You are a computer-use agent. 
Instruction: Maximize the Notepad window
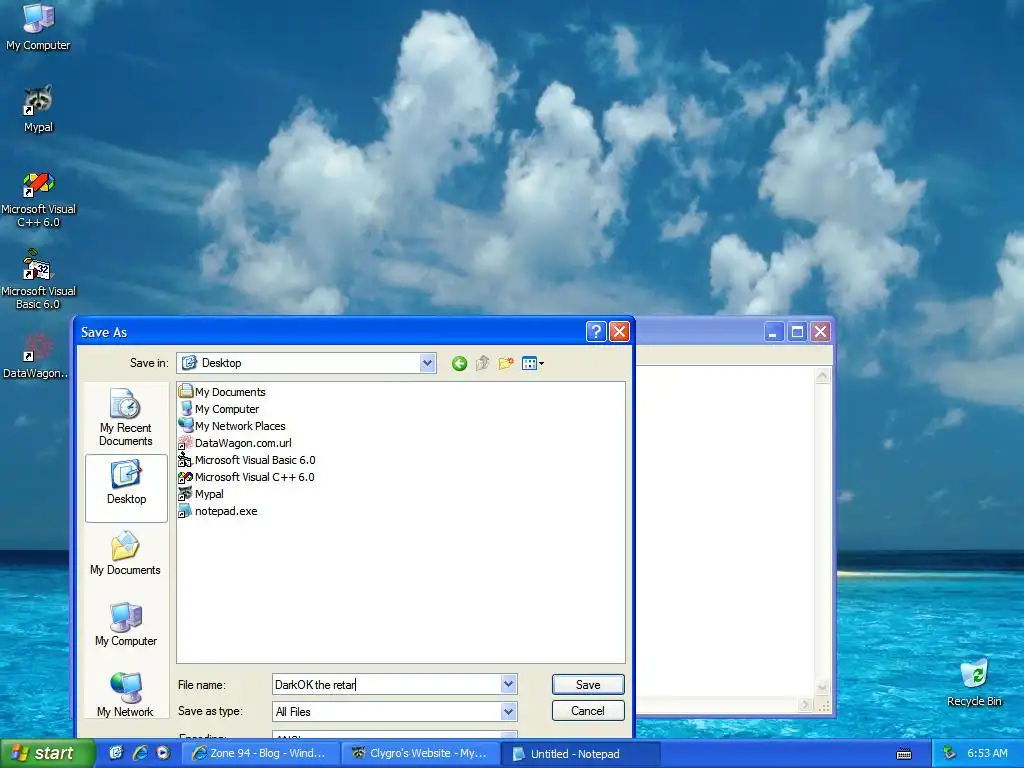[x=797, y=332]
